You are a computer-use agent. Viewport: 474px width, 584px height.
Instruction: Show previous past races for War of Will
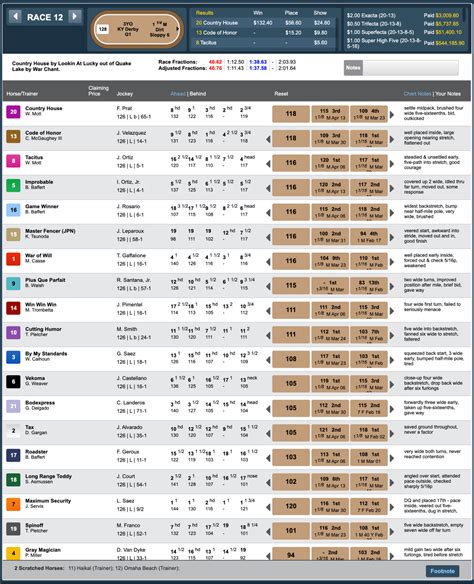coord(268,262)
